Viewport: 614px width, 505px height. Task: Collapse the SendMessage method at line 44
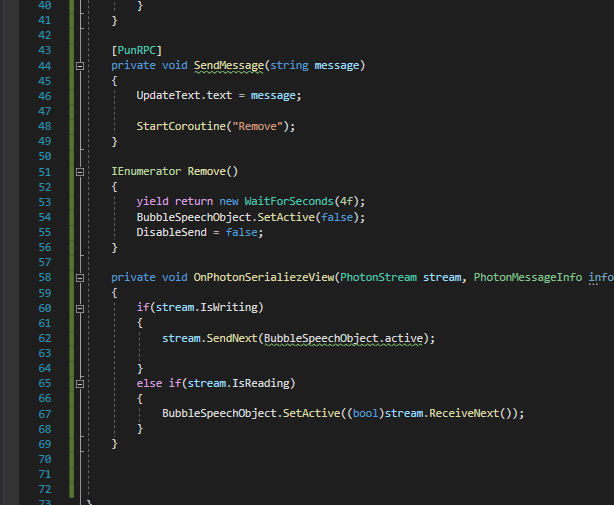80,66
